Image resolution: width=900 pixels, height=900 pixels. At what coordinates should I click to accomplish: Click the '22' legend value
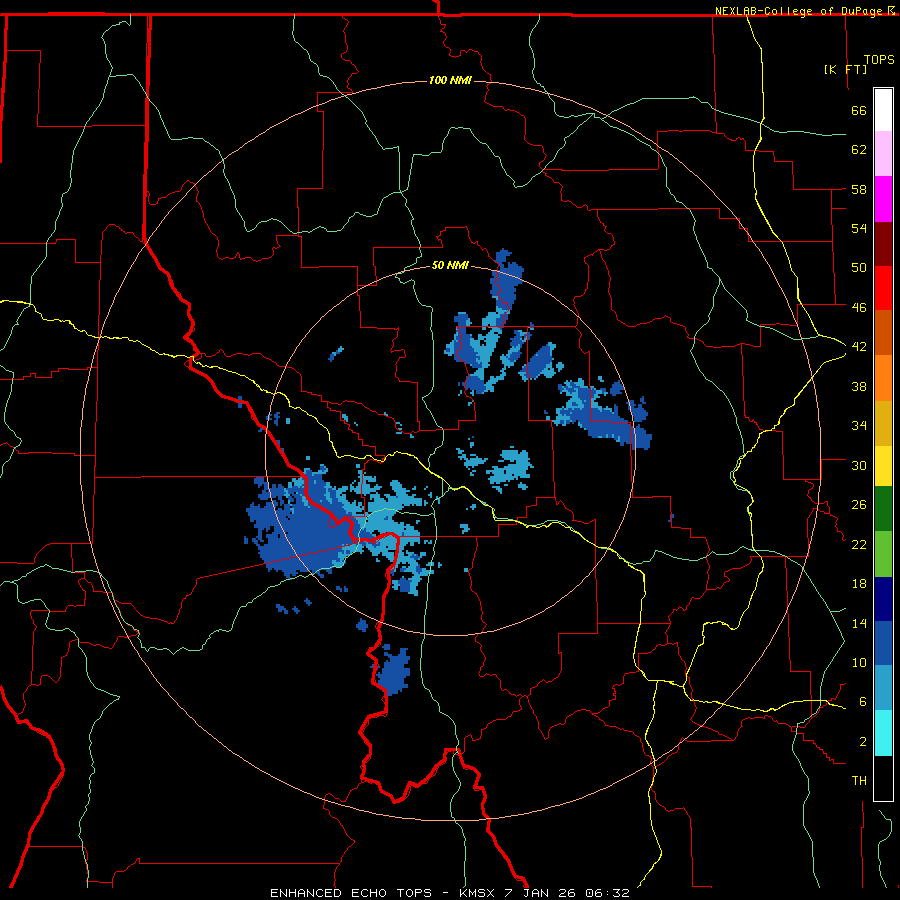tap(859, 545)
